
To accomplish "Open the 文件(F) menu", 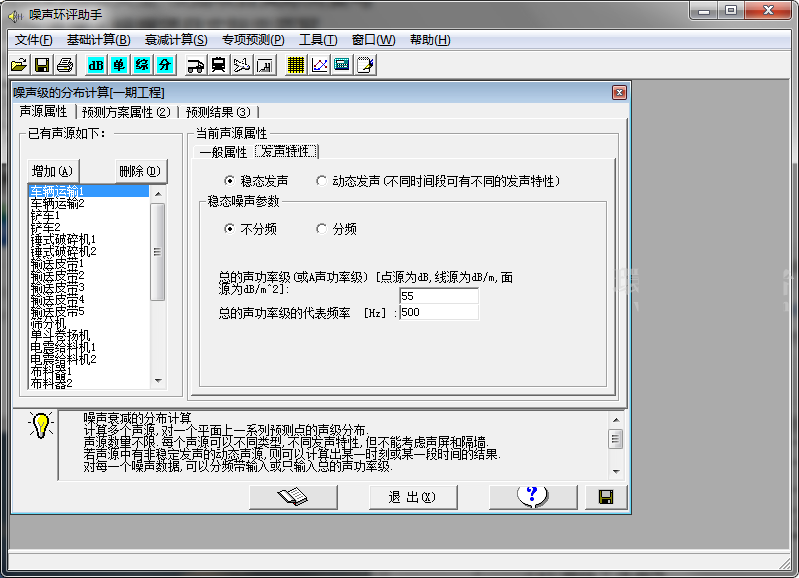I will (33, 40).
